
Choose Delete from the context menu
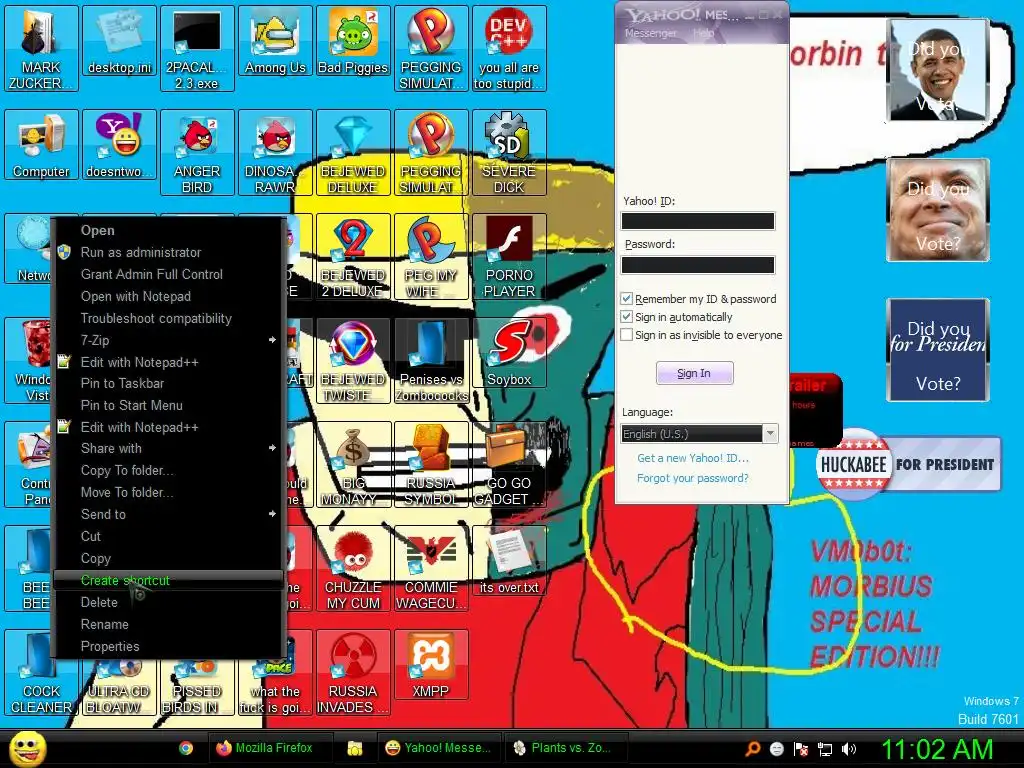point(168,602)
